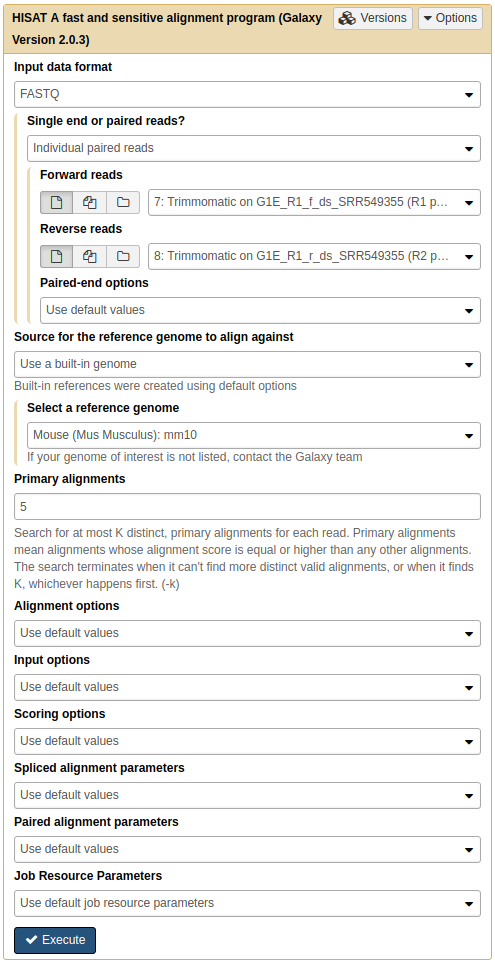The height and width of the screenshot is (964, 495).
Task: Open Forward reads dataset selector
Action: (314, 202)
